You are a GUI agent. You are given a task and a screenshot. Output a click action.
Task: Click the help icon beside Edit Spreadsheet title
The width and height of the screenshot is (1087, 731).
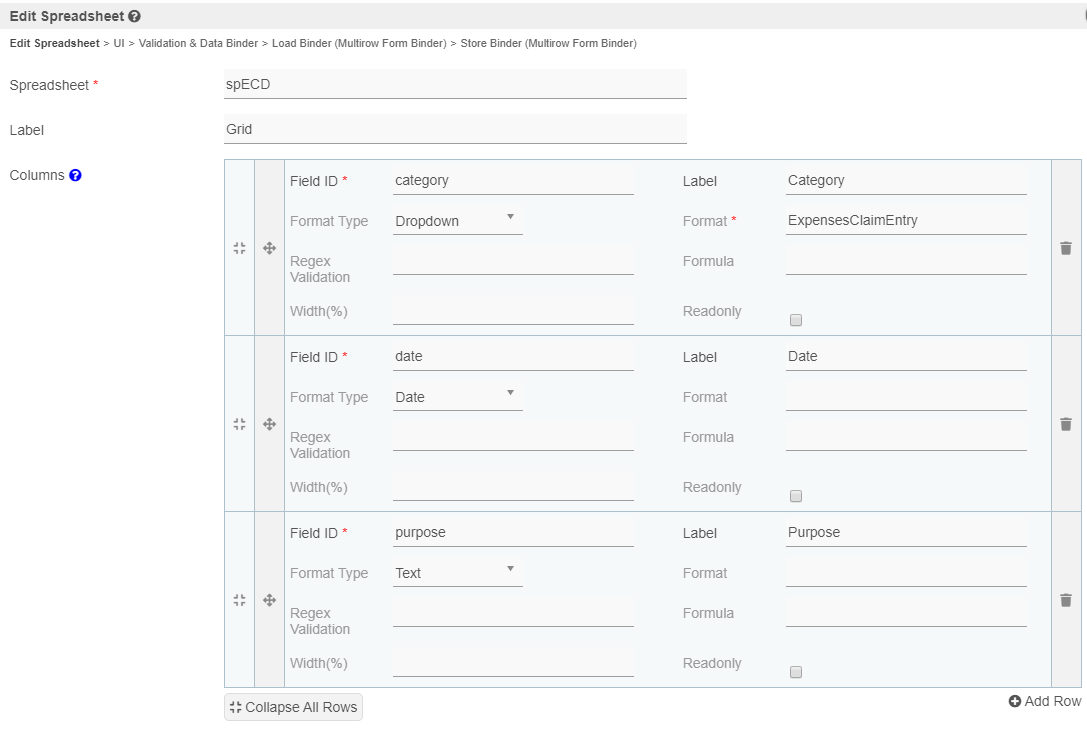134,16
